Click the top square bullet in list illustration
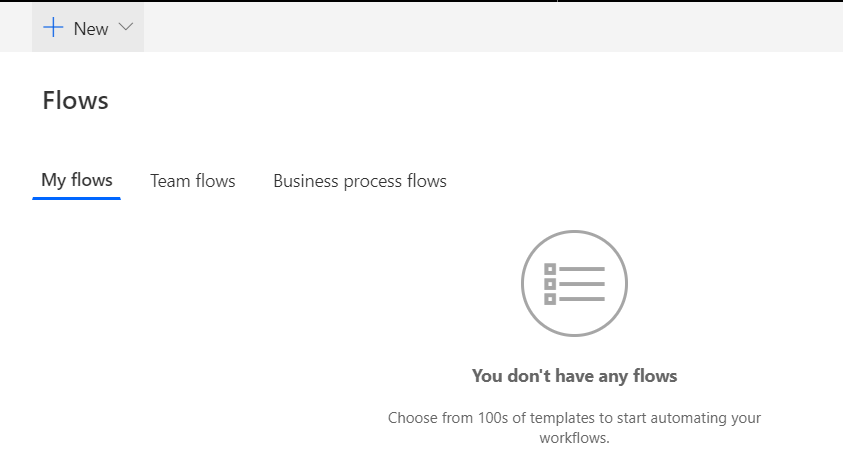Screen dimensions: 843x472 point(550,269)
